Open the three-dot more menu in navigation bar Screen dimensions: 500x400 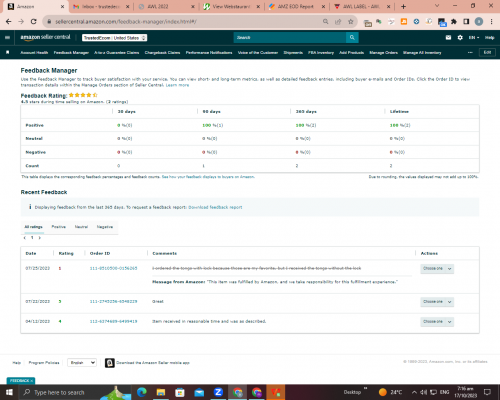click(x=470, y=52)
